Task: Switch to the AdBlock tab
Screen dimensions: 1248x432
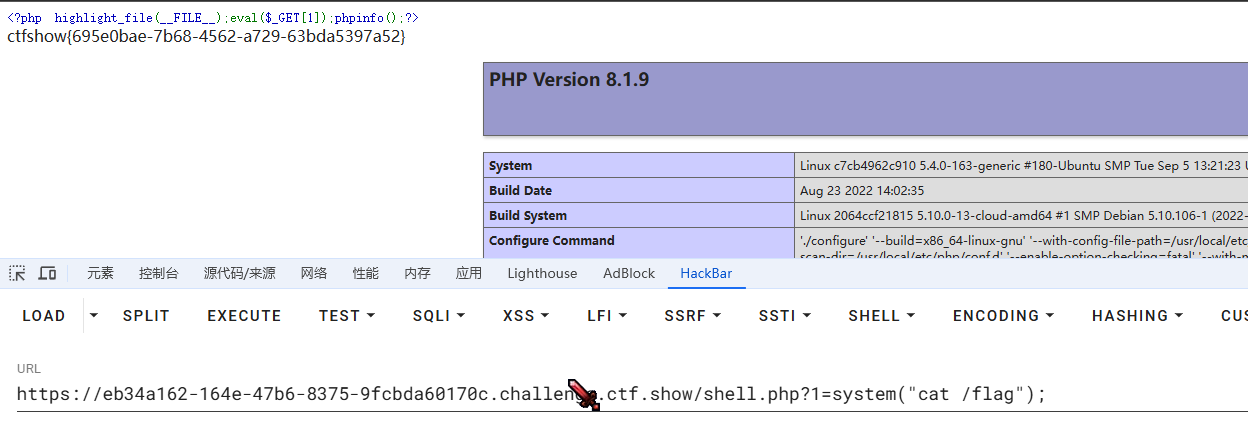Action: (x=629, y=273)
